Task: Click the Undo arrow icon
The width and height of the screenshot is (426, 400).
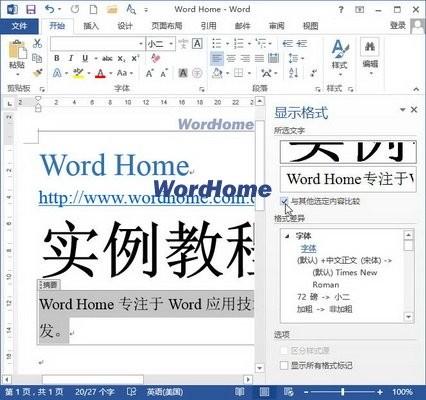Action: tap(50, 9)
